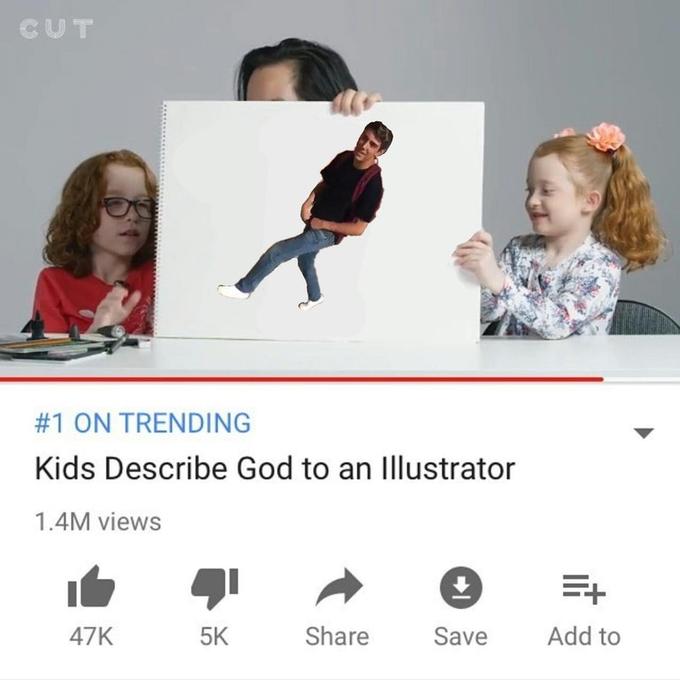
Task: Click the Share label
Action: [x=337, y=636]
